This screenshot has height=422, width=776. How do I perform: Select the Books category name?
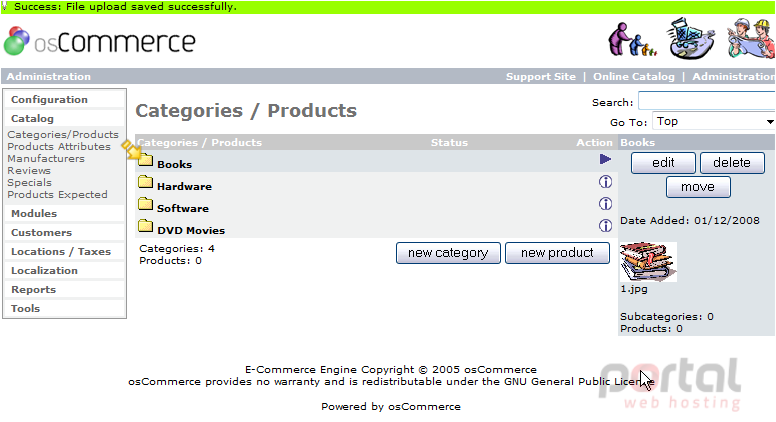point(174,164)
